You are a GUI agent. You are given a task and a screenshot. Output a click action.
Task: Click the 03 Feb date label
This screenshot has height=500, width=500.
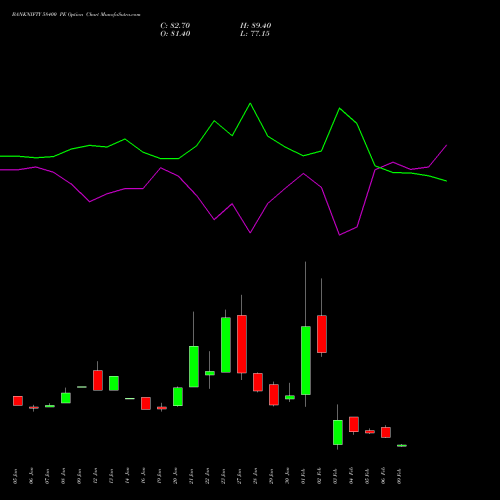click(335, 476)
